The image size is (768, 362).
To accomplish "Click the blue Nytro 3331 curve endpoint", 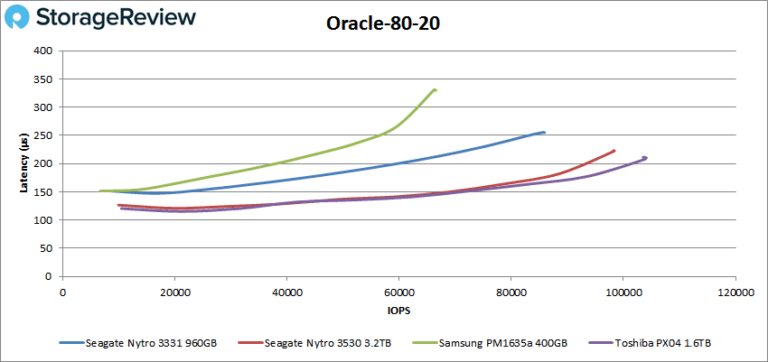I will (x=543, y=132).
